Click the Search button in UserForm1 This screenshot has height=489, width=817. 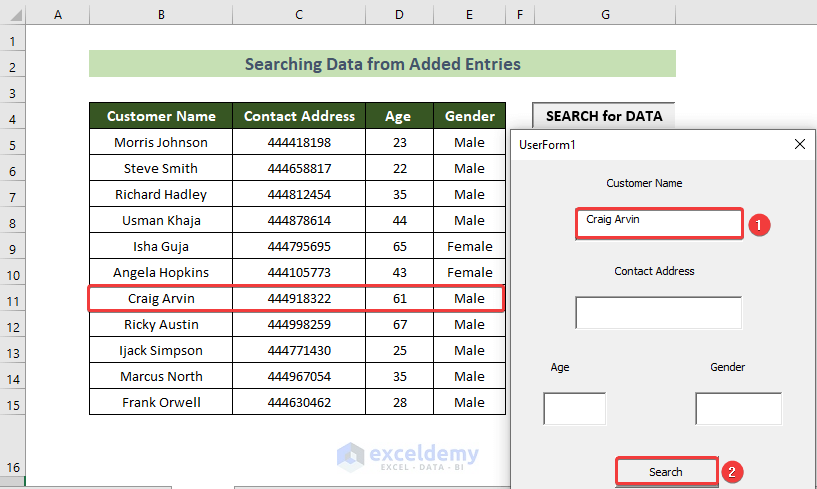coord(666,472)
